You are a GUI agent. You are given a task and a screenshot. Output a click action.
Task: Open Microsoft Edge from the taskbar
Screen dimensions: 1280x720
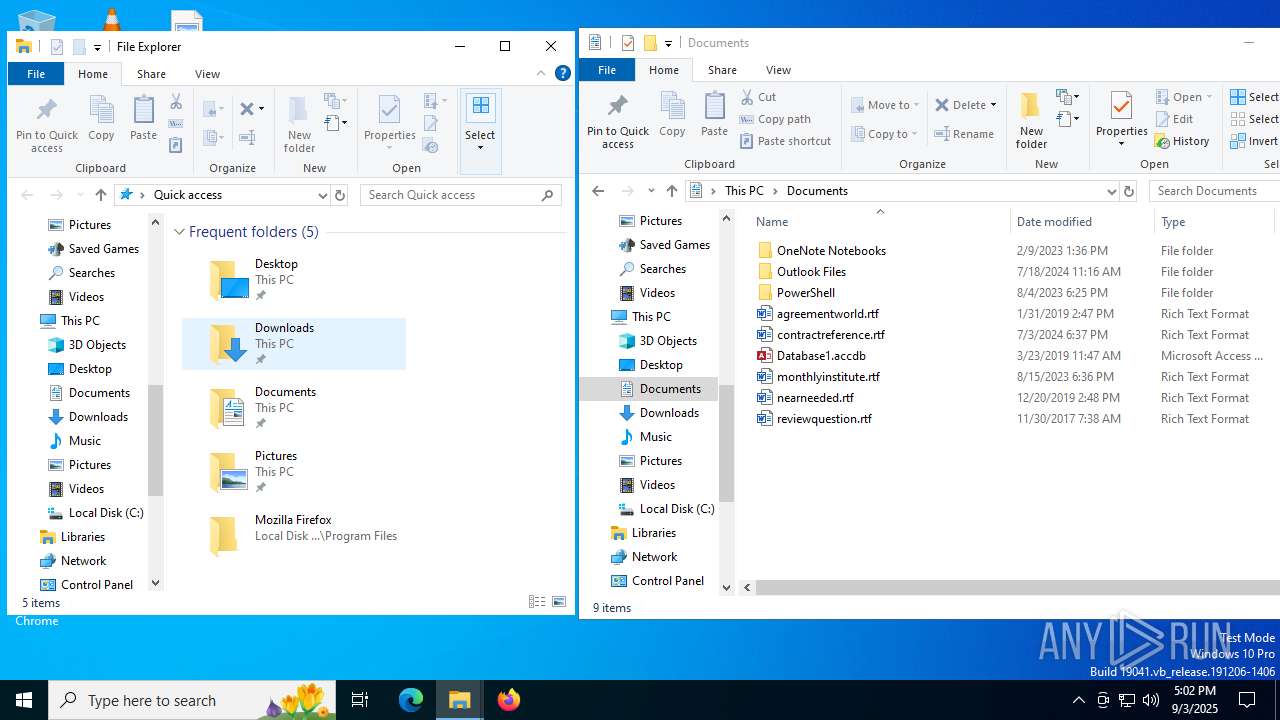[411, 700]
